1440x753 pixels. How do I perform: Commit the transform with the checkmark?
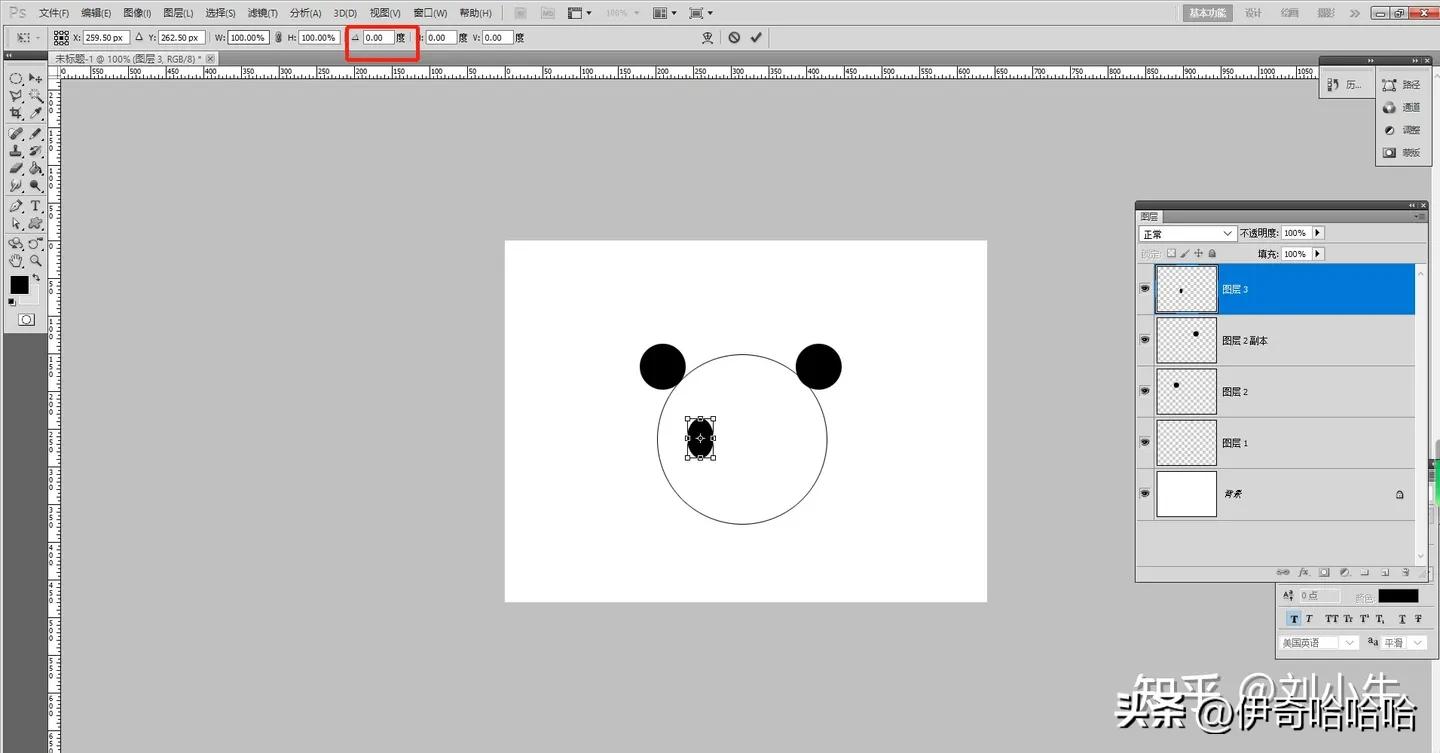(756, 37)
